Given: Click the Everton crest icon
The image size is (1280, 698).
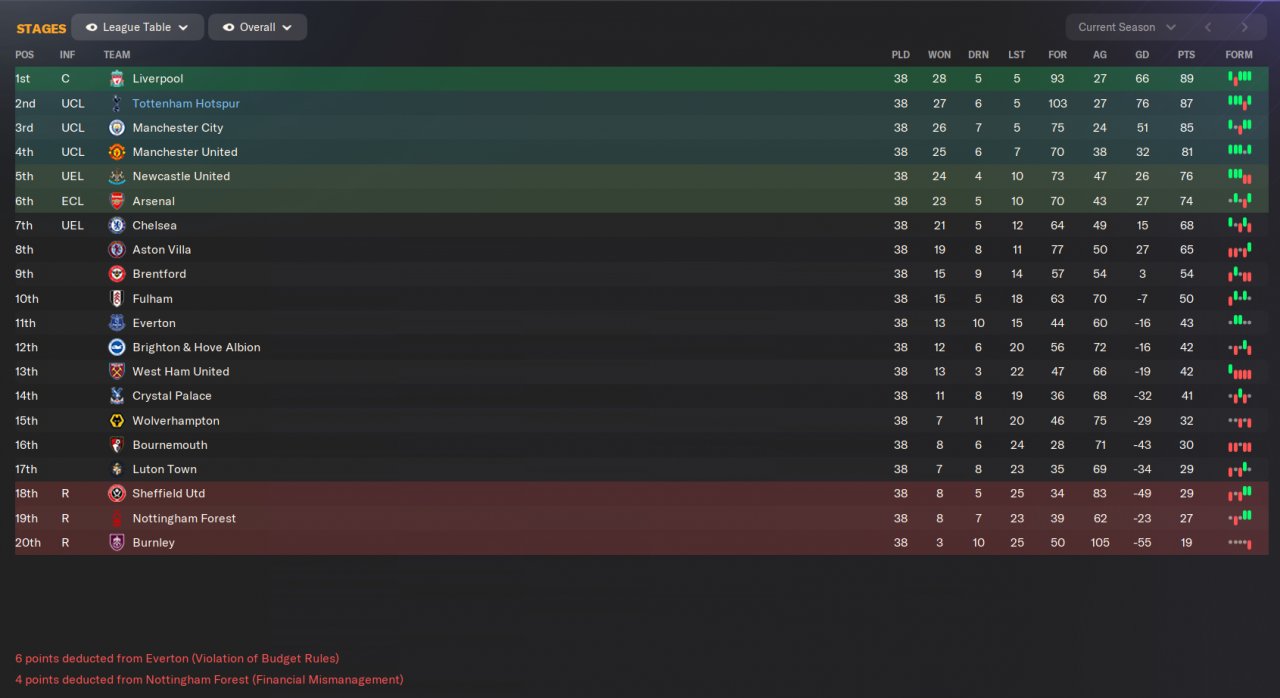Looking at the screenshot, I should (117, 323).
